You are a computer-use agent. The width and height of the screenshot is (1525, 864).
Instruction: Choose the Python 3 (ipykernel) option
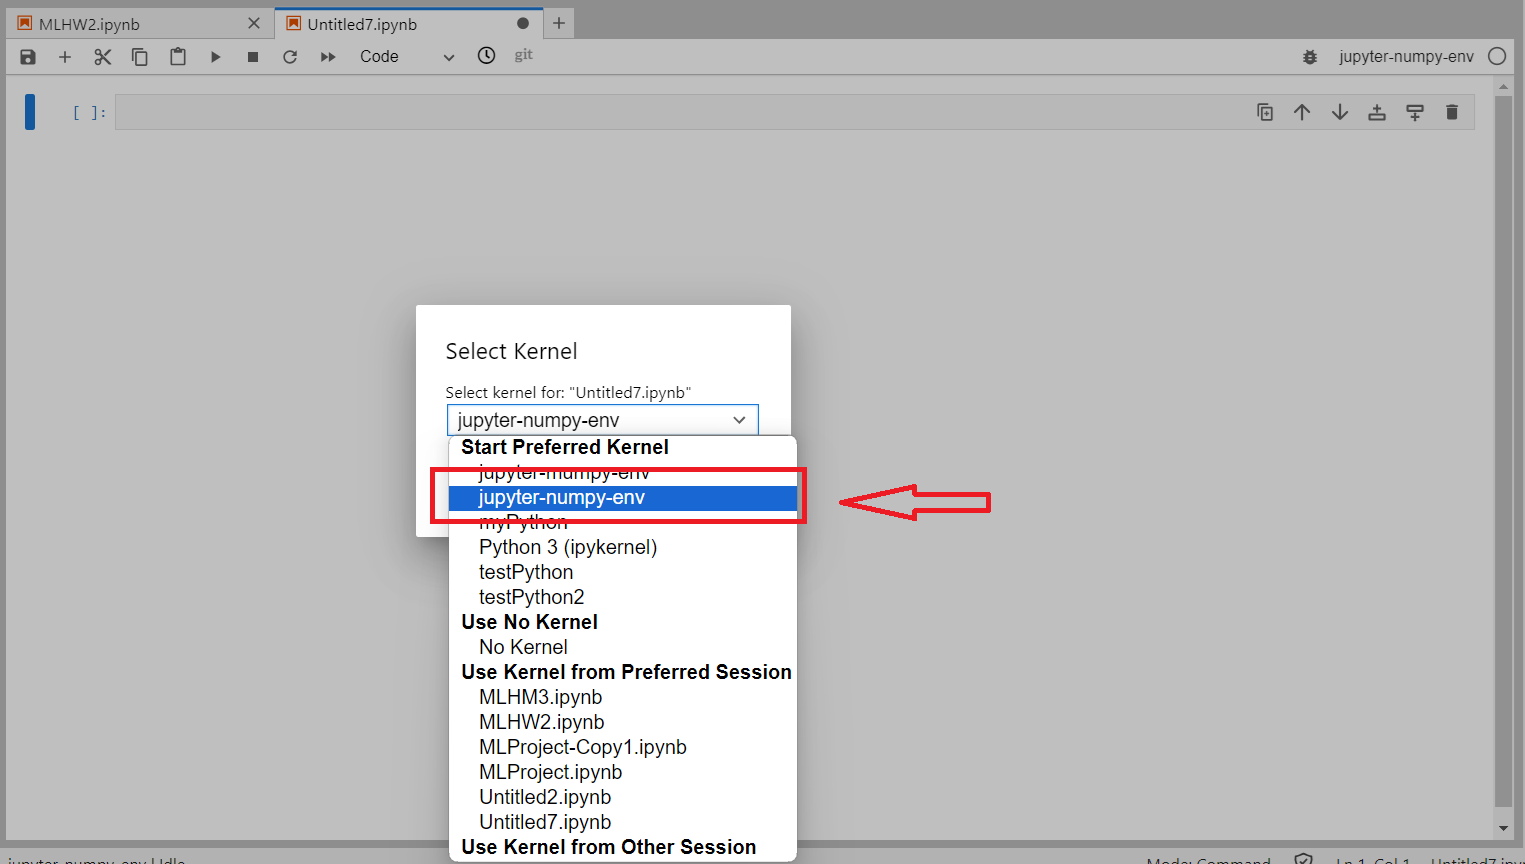coord(623,547)
